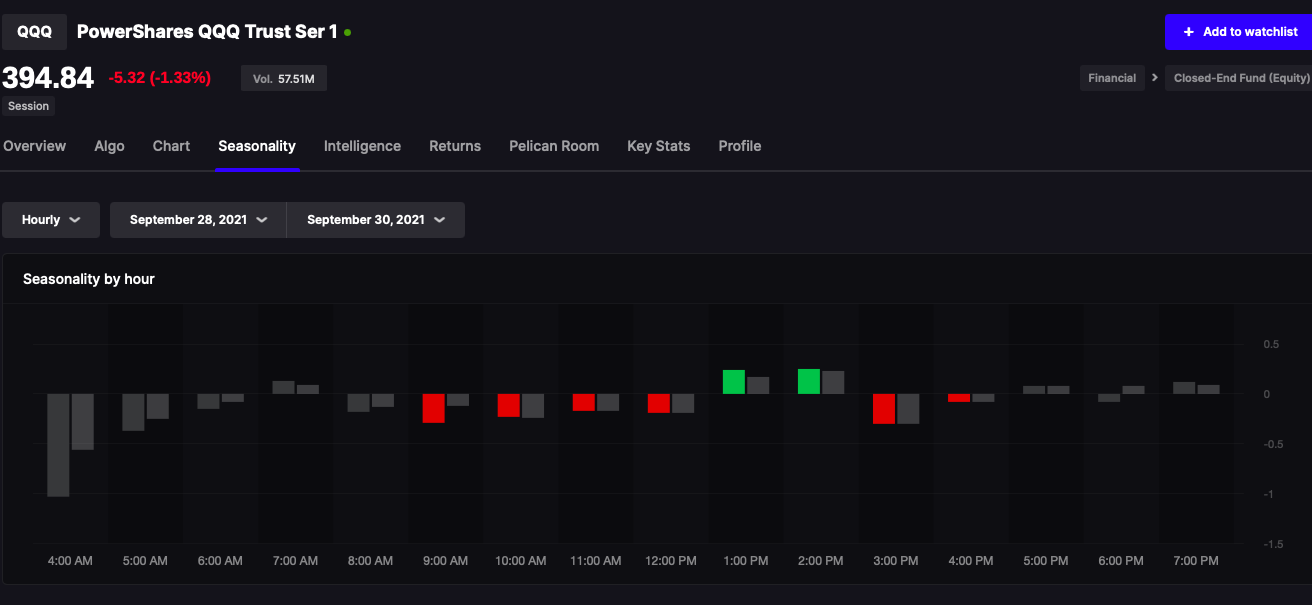Open the Closed-End Fund (Equity) category link

[1241, 78]
